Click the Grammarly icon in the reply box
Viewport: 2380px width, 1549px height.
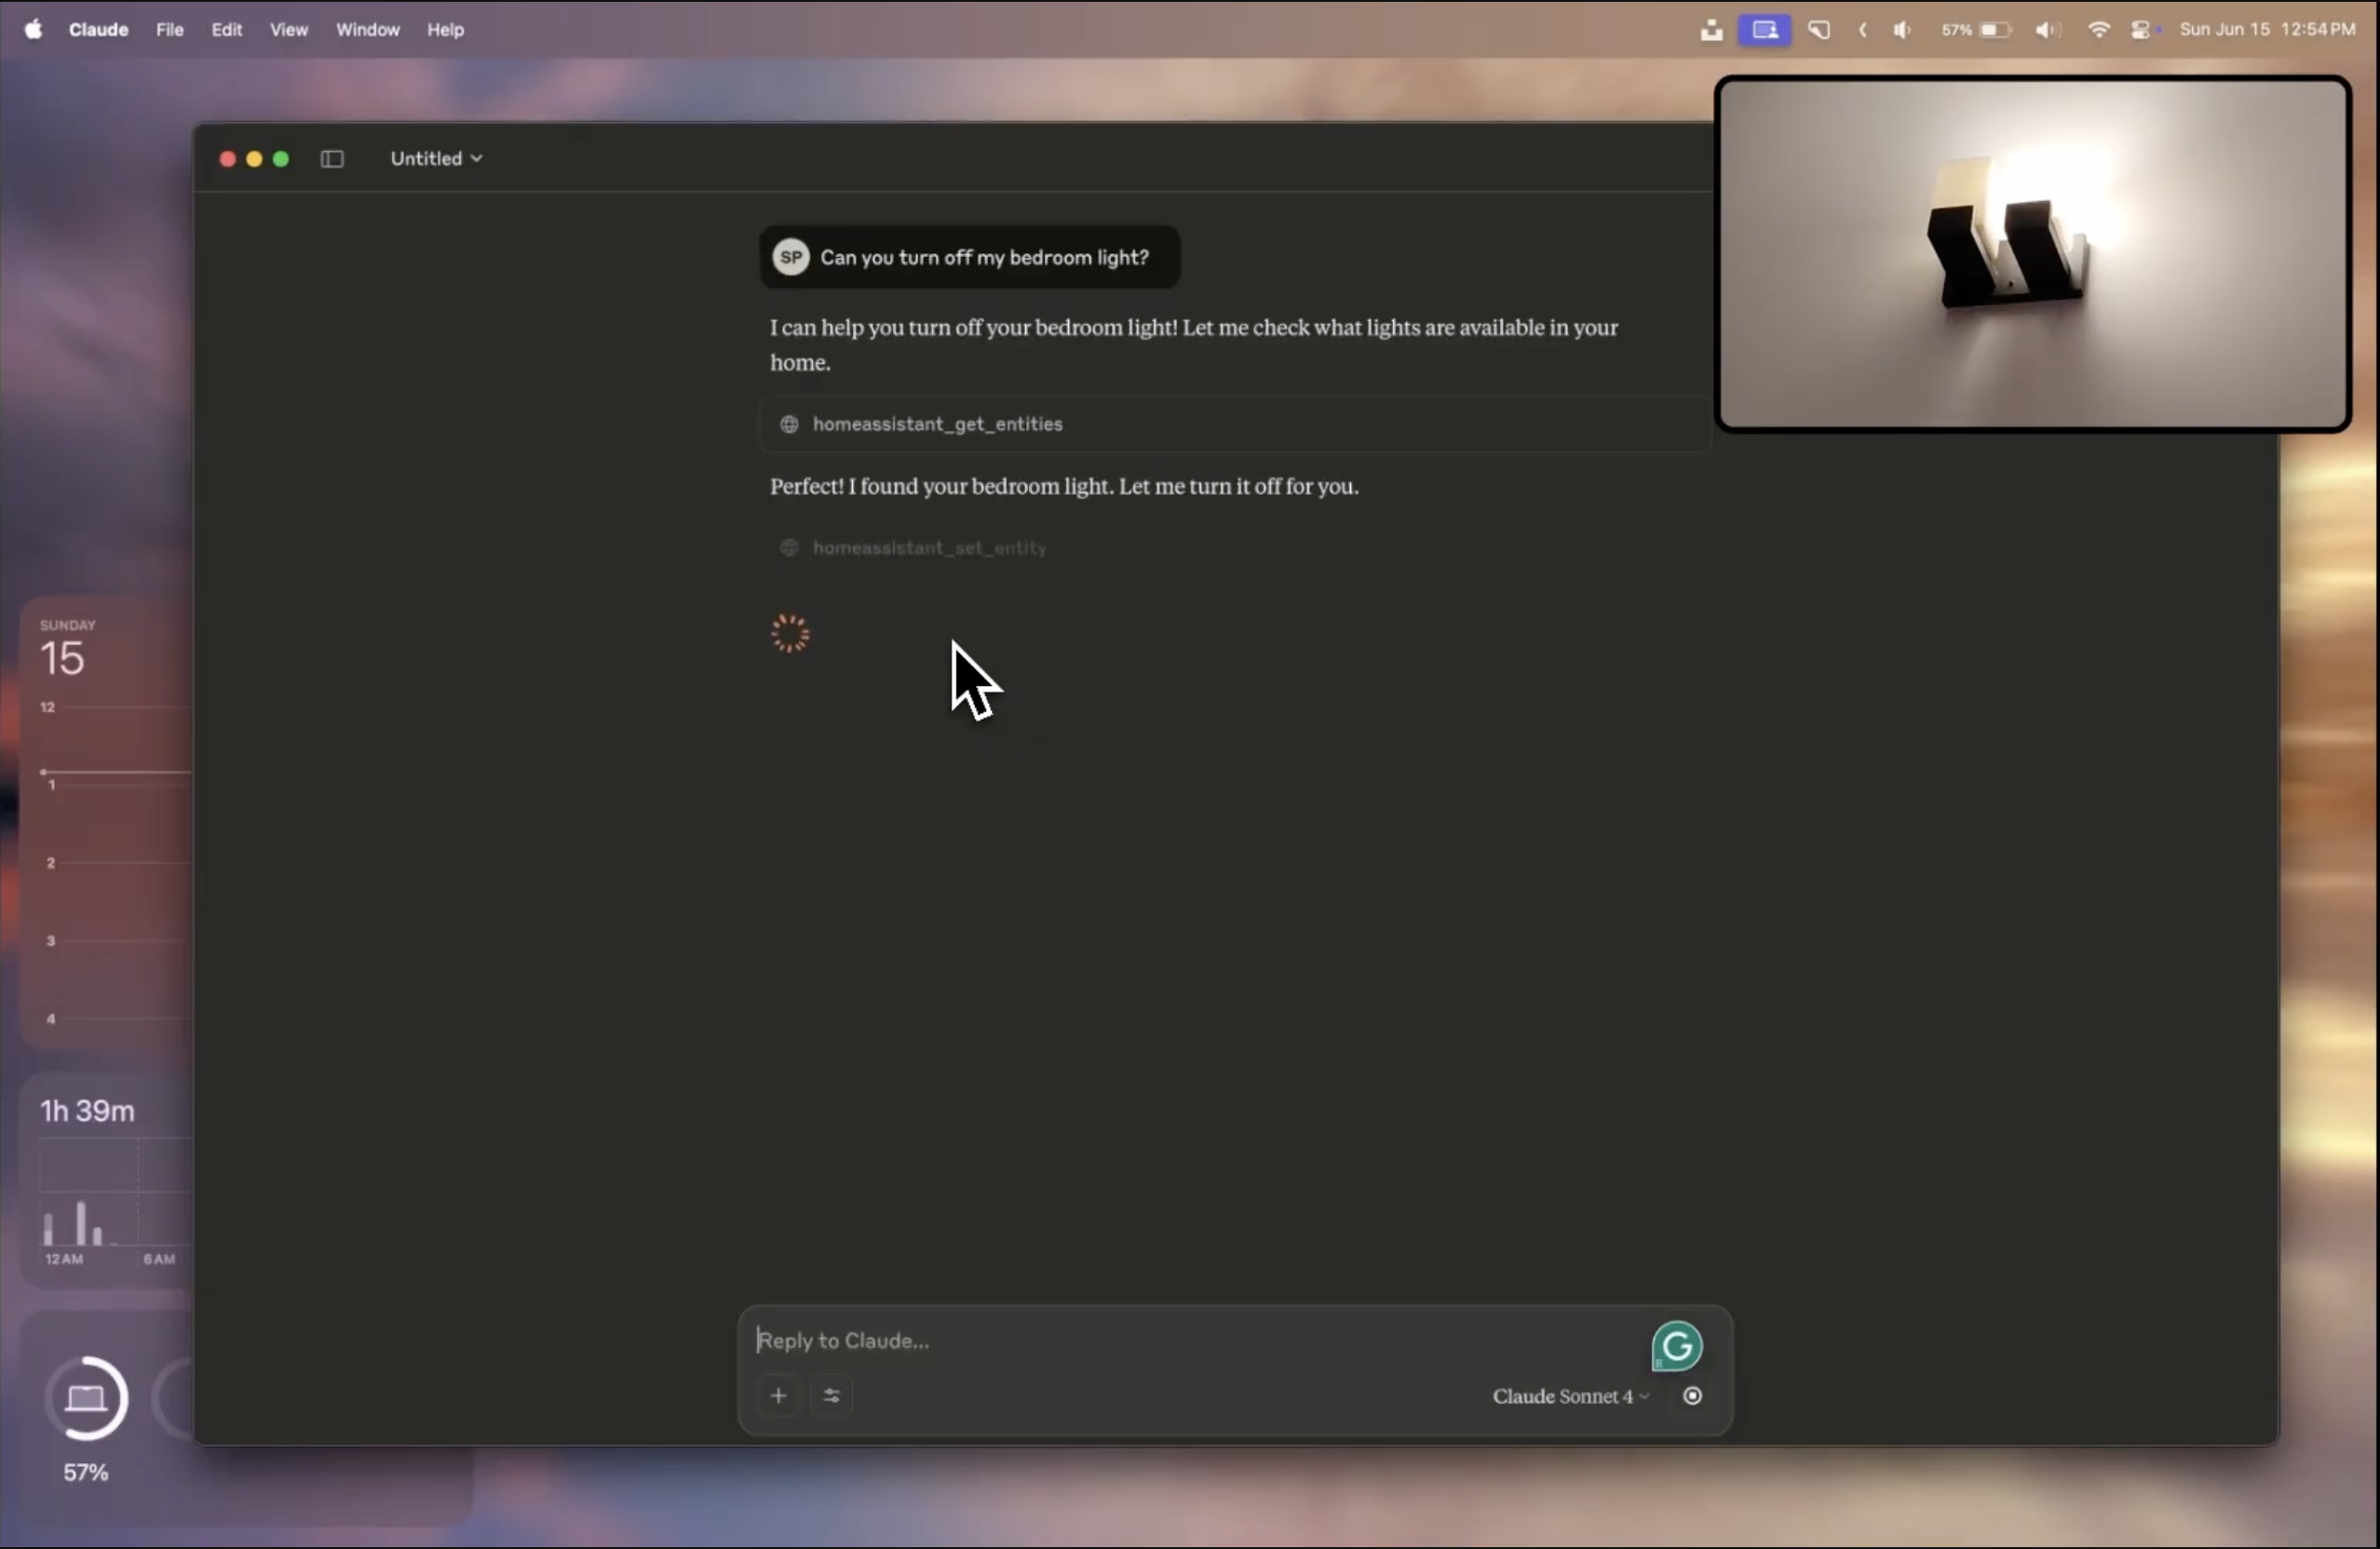[1677, 1346]
